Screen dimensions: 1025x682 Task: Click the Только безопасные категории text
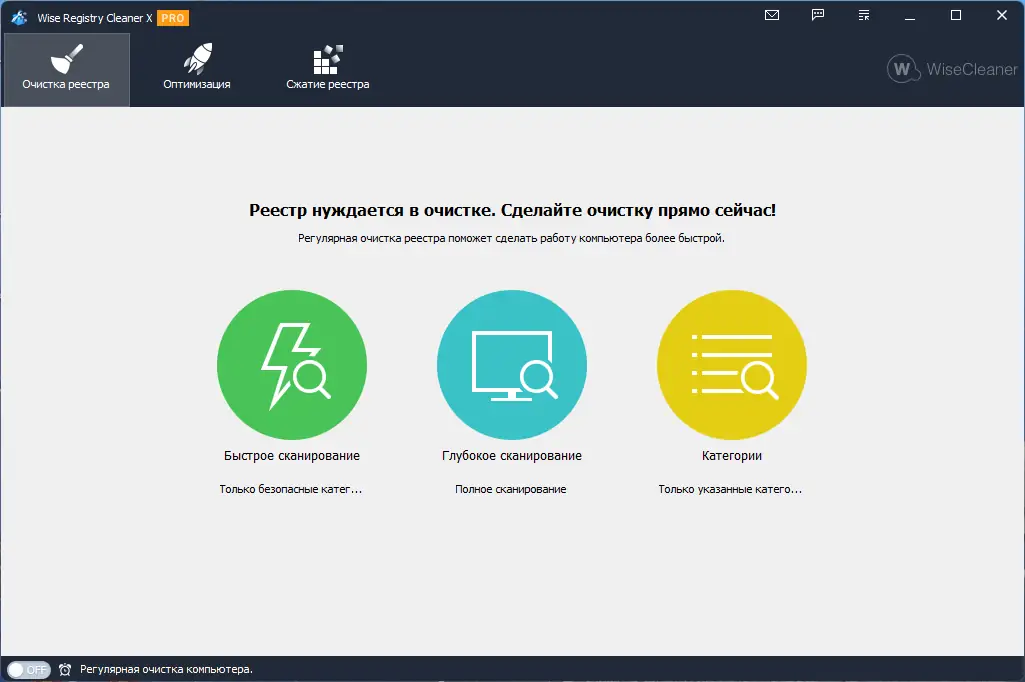[x=291, y=489]
